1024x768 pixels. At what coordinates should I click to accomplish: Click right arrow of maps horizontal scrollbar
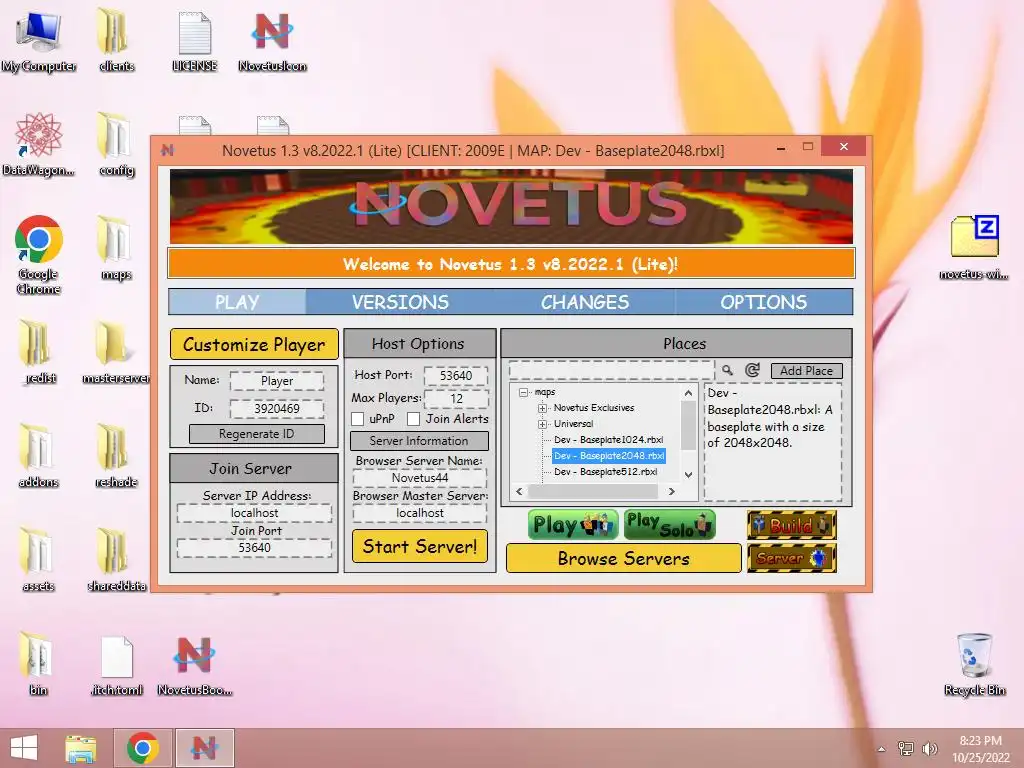pyautogui.click(x=671, y=491)
